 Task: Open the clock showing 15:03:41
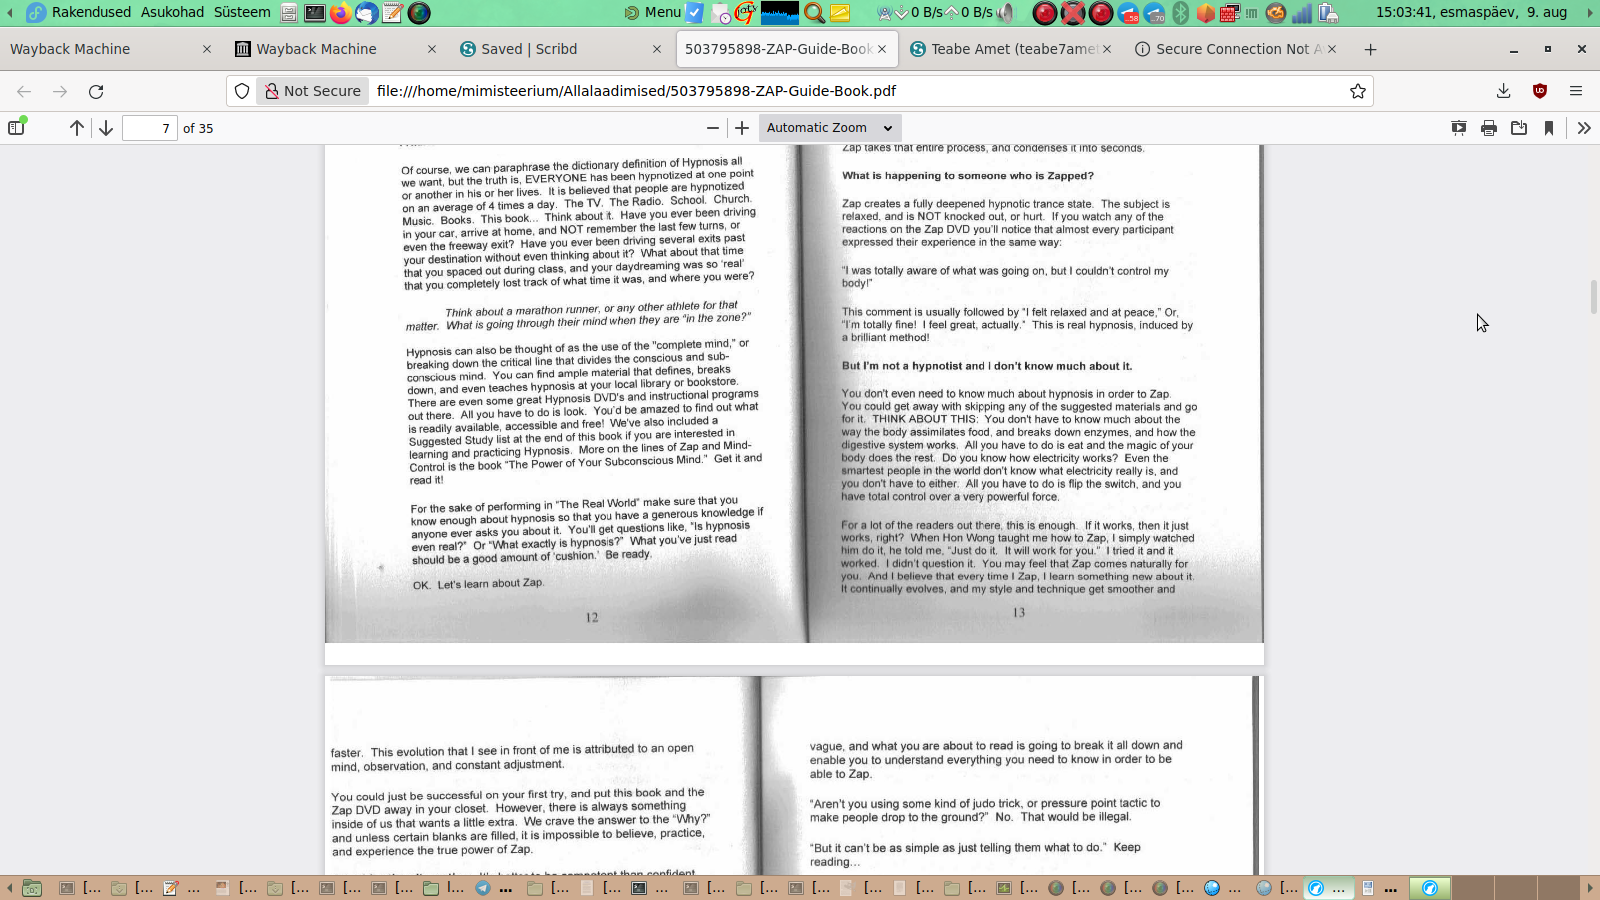point(1471,12)
